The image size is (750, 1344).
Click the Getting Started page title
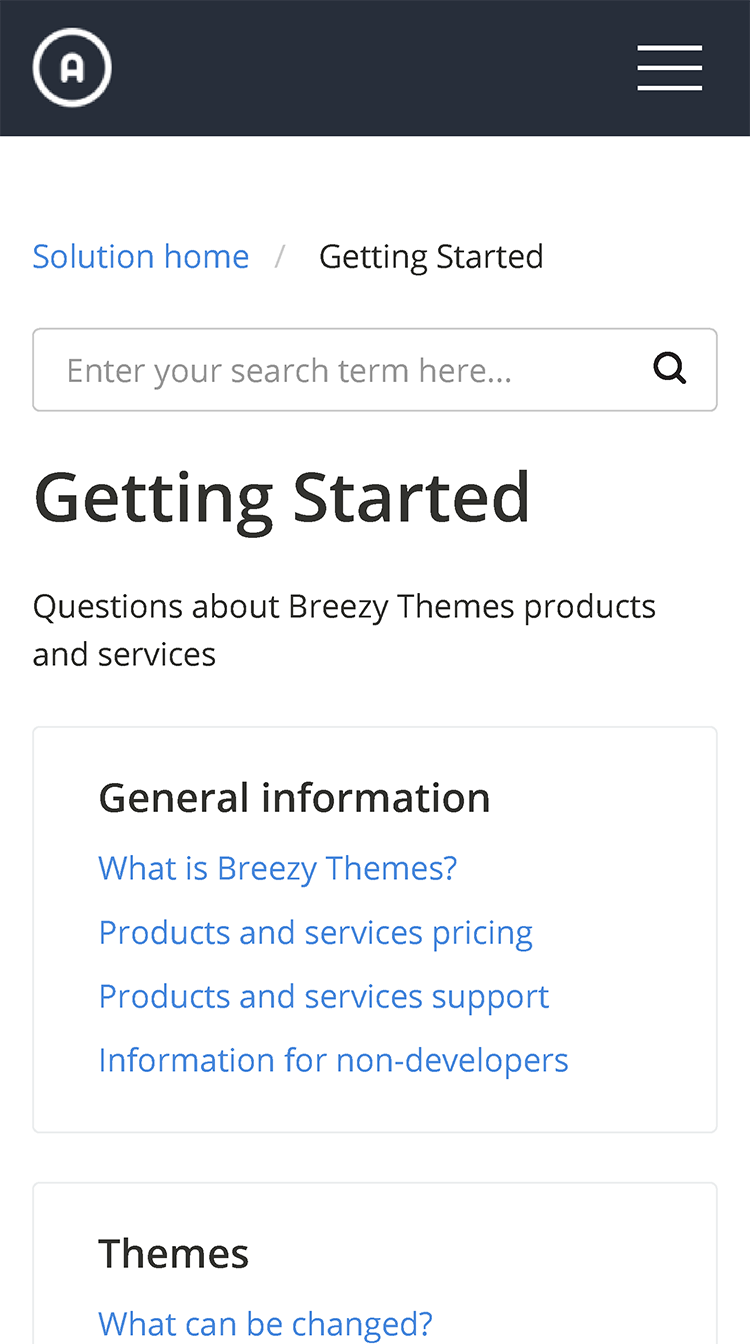tap(281, 497)
